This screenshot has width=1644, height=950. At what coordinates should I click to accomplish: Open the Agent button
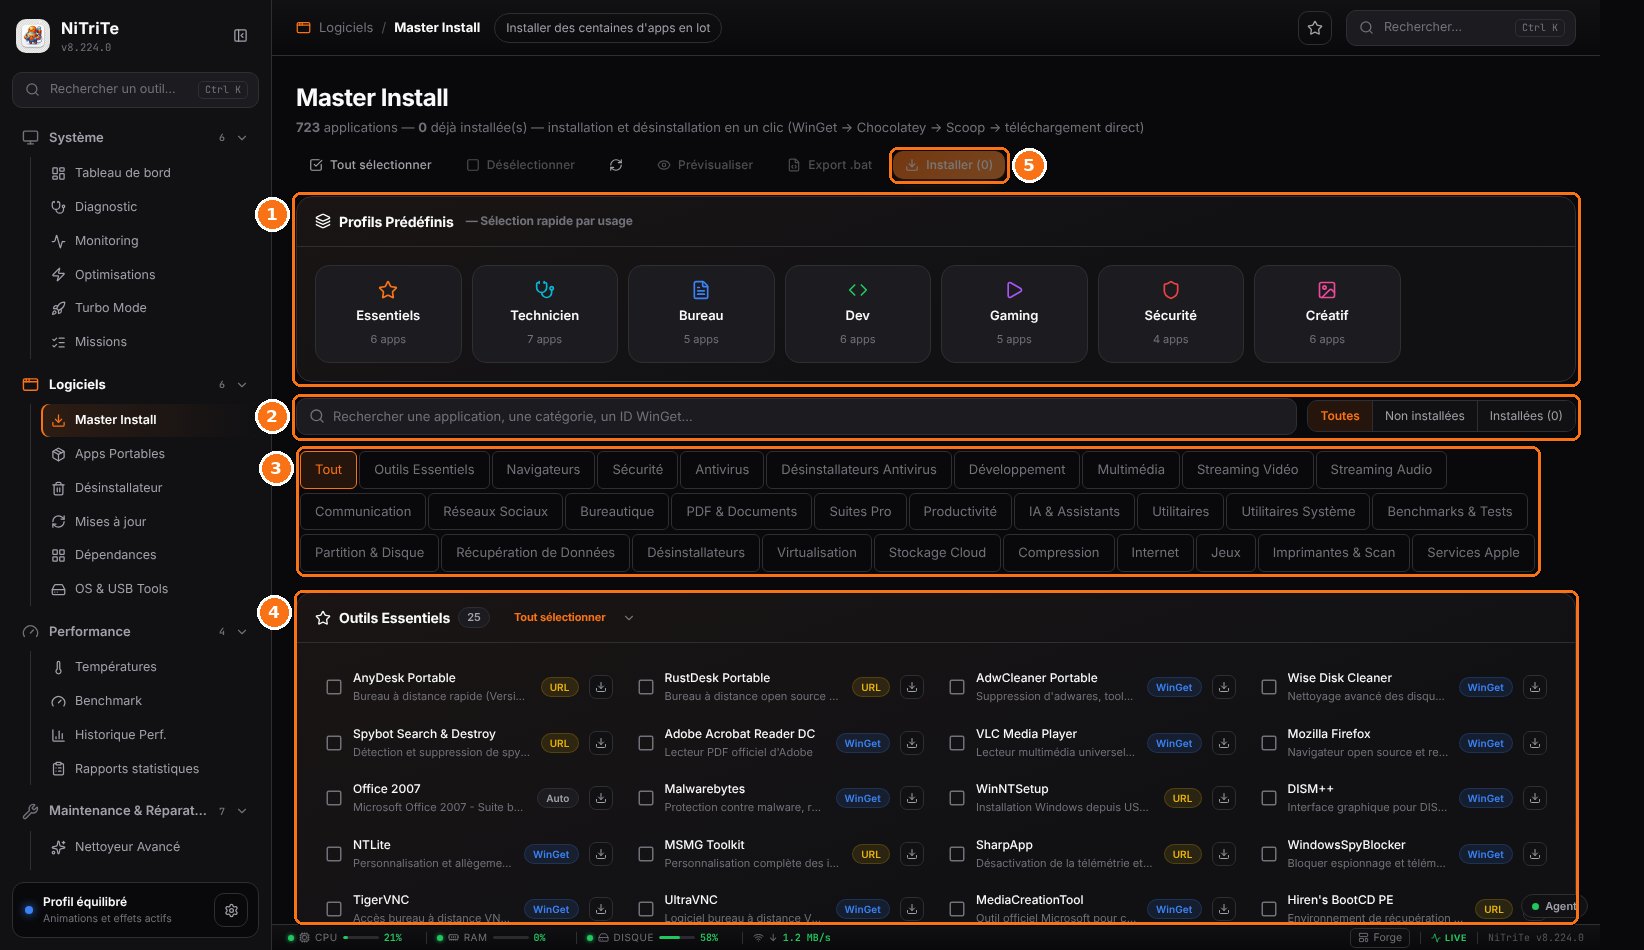pyautogui.click(x=1554, y=906)
